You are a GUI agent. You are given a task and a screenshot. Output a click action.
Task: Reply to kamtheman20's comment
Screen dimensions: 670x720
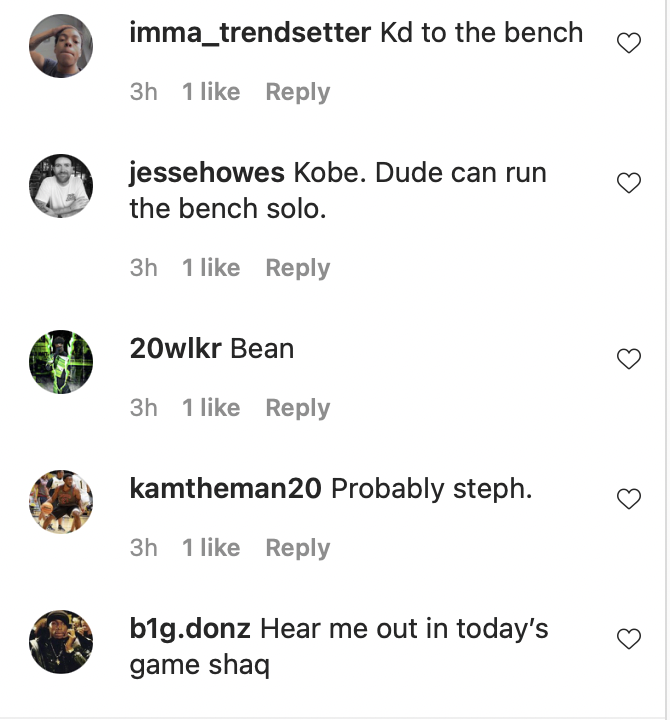tap(297, 548)
